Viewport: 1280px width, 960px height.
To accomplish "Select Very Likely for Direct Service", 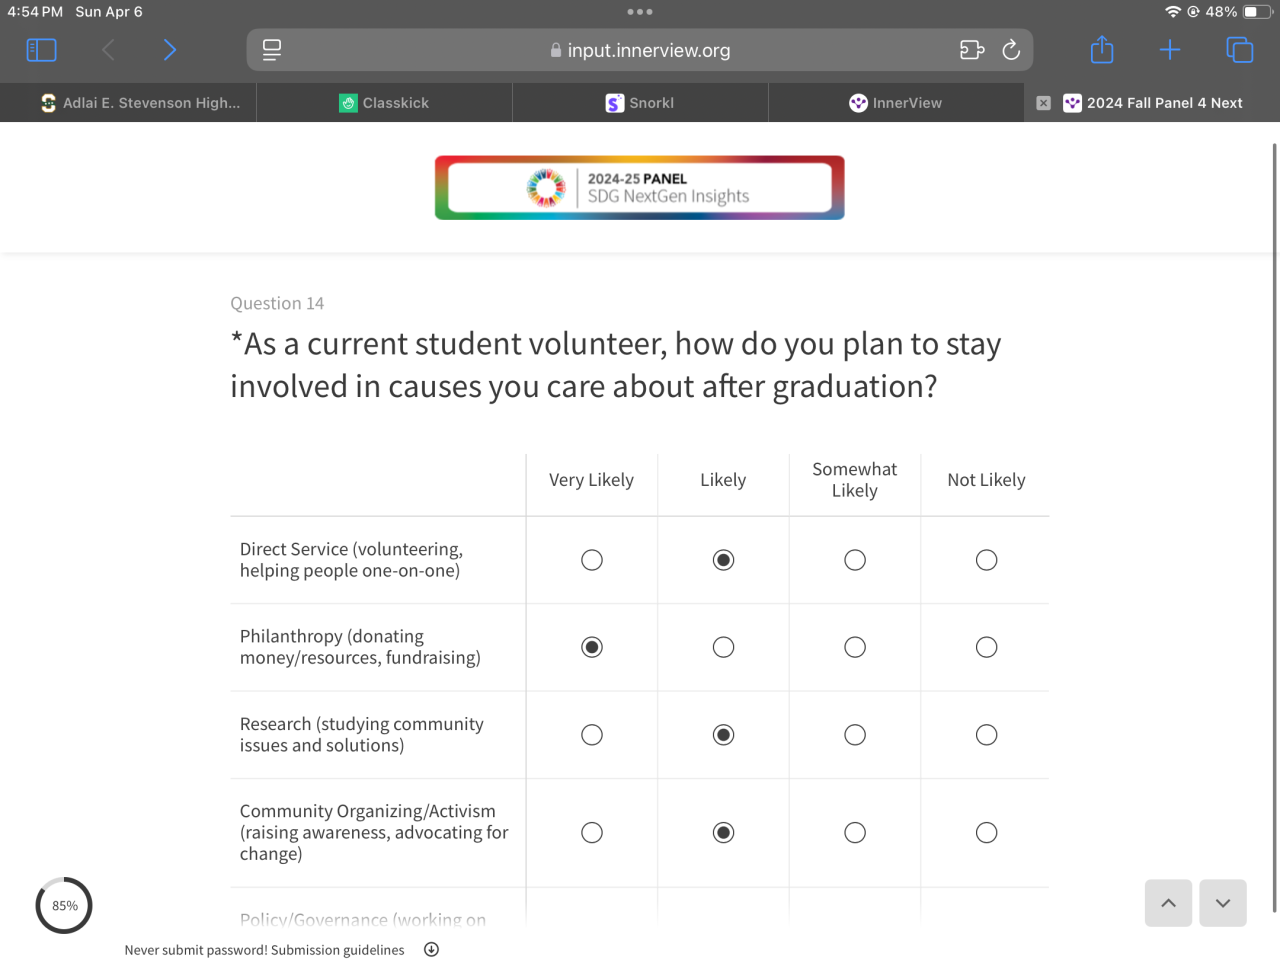I will point(592,560).
